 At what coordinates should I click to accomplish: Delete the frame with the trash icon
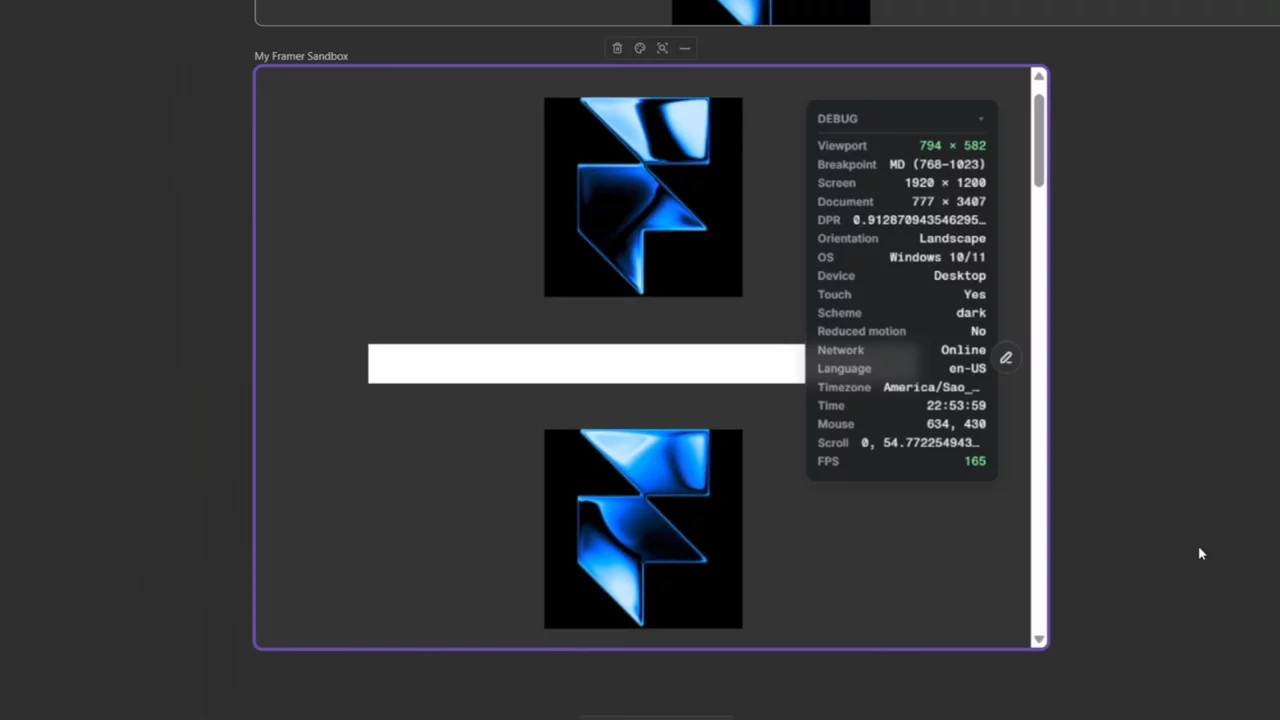[x=617, y=48]
